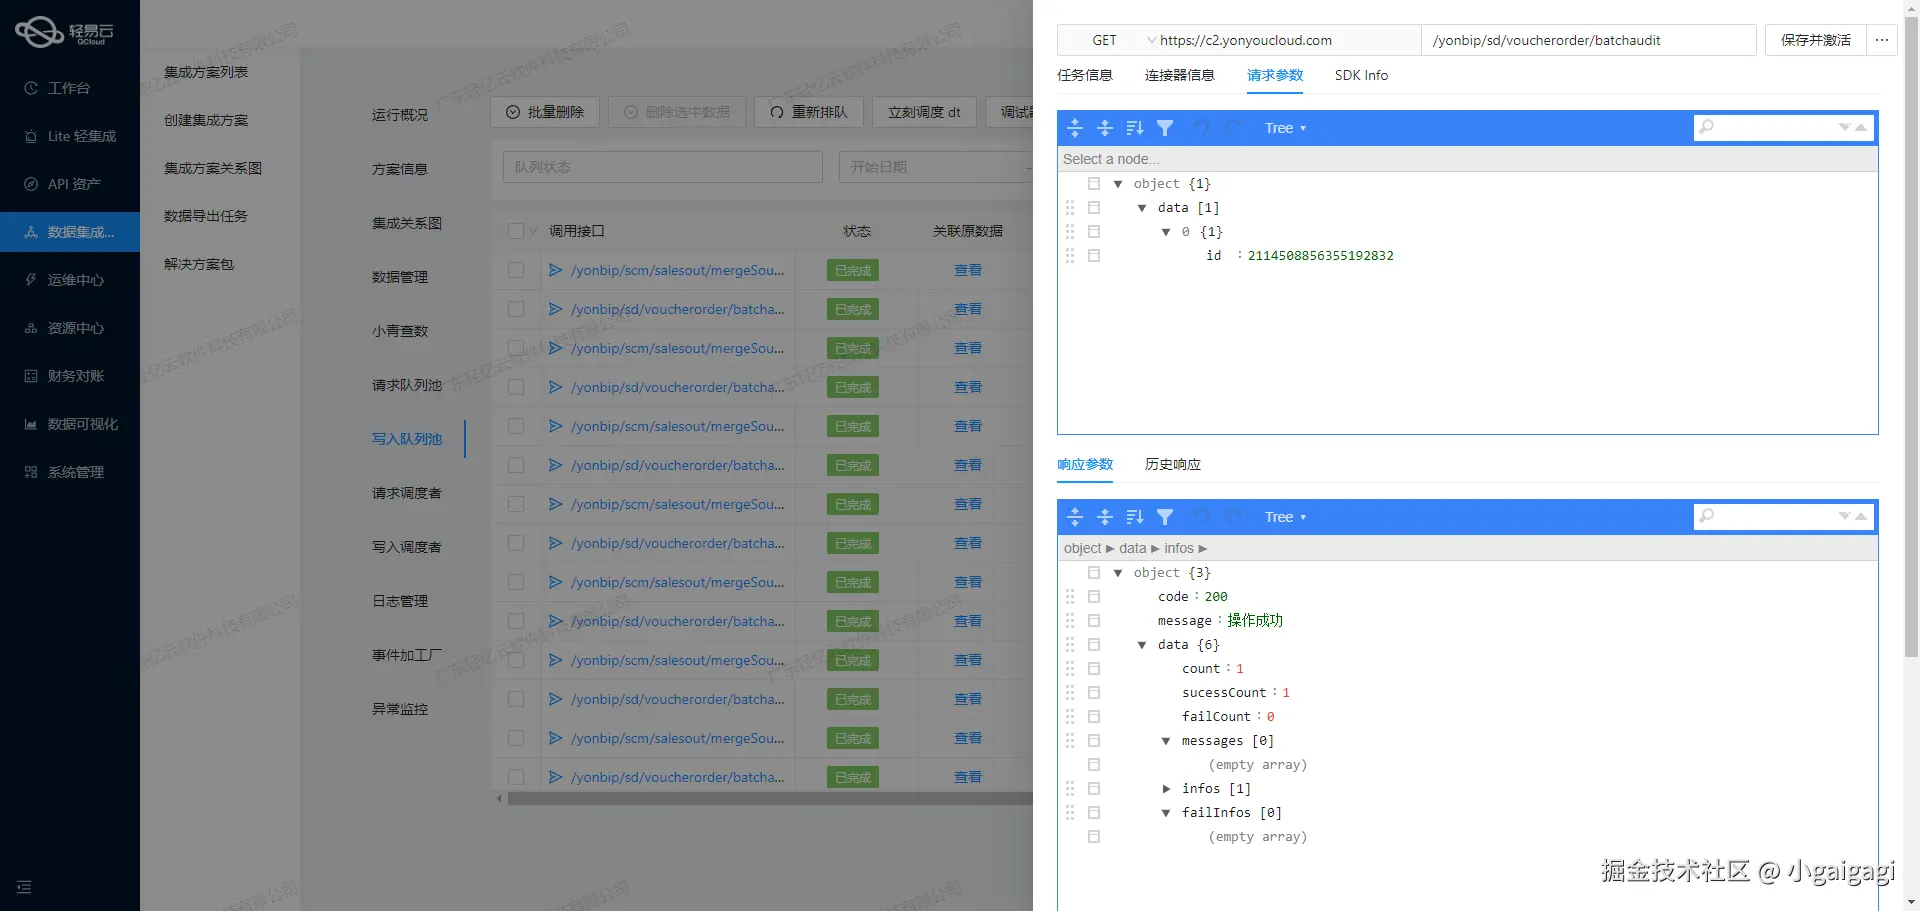The image size is (1920, 911).
Task: Click 查看 link in first table row
Action: [x=968, y=270]
